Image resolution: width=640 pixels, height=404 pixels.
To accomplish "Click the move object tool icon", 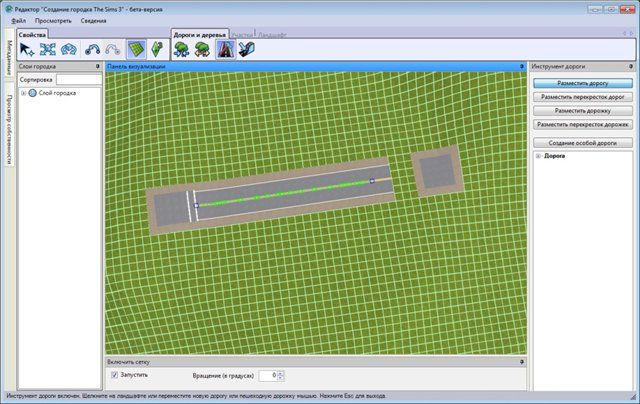I will pos(48,49).
